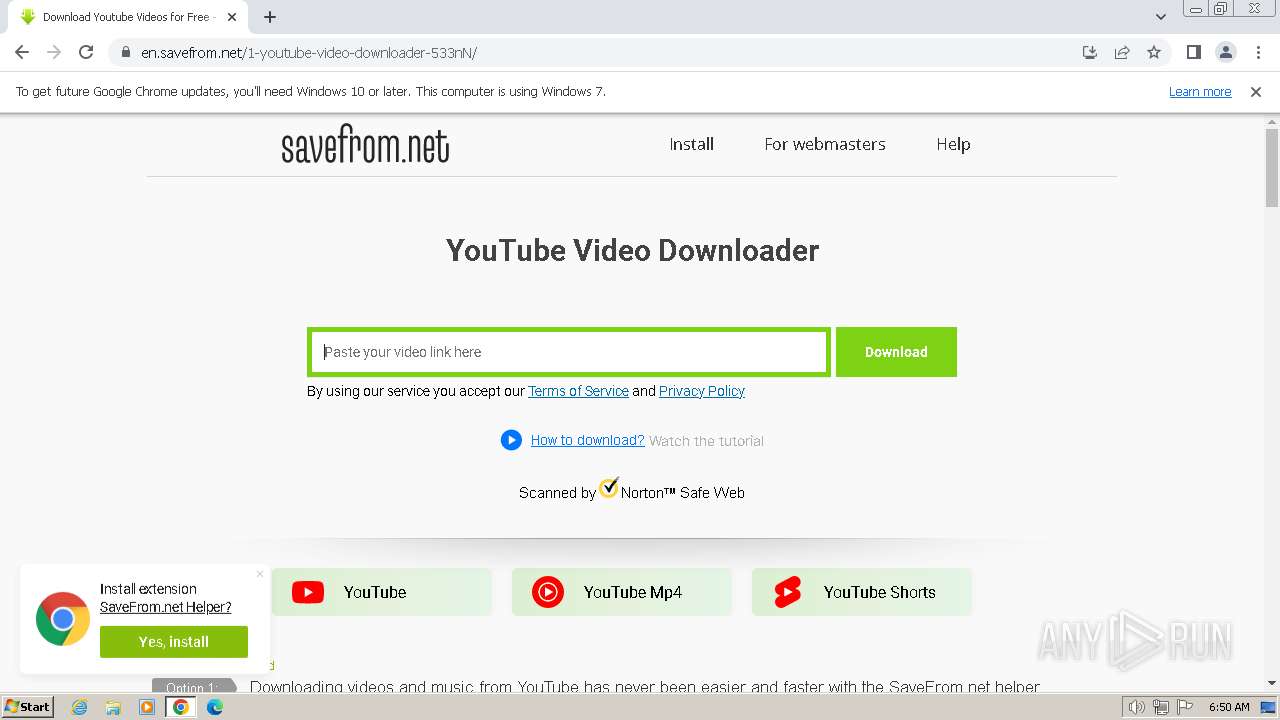The height and width of the screenshot is (720, 1280).
Task: Dismiss the Chrome update notification bar
Action: 1256,91
